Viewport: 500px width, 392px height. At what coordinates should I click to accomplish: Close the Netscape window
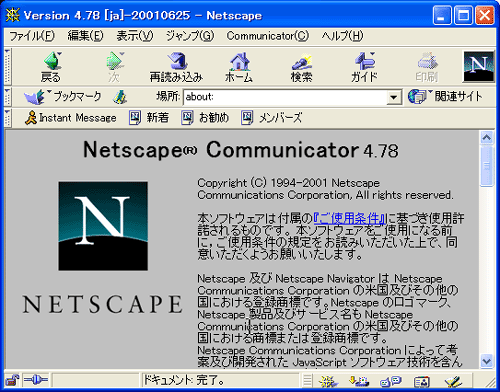[x=484, y=15]
